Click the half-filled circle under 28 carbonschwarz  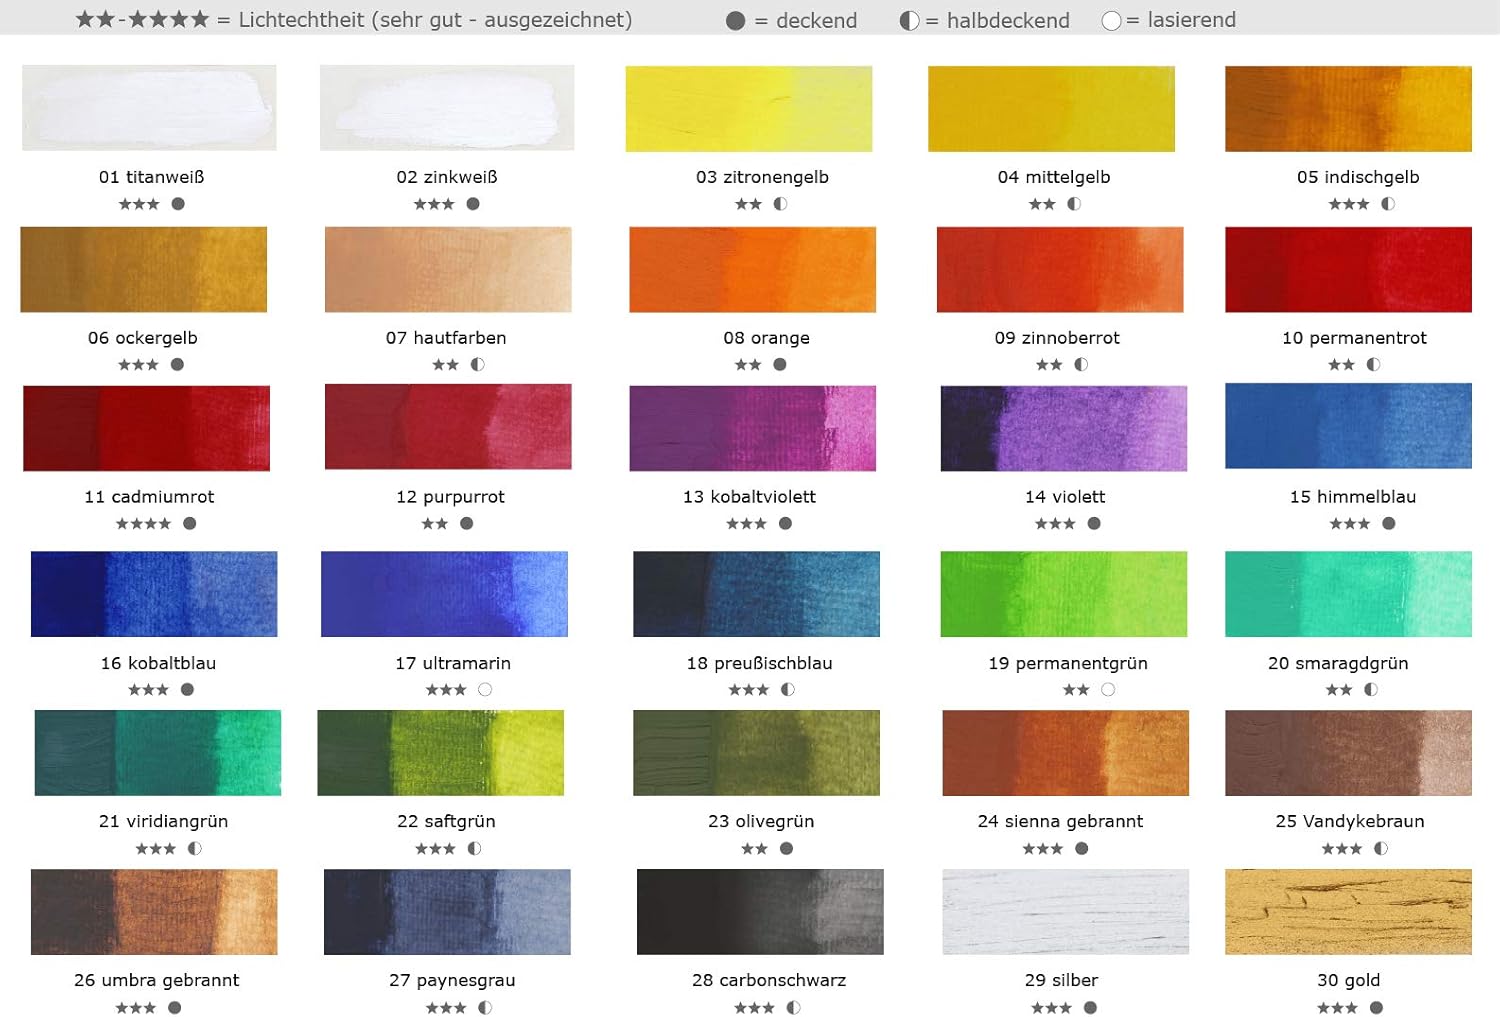[793, 1008]
